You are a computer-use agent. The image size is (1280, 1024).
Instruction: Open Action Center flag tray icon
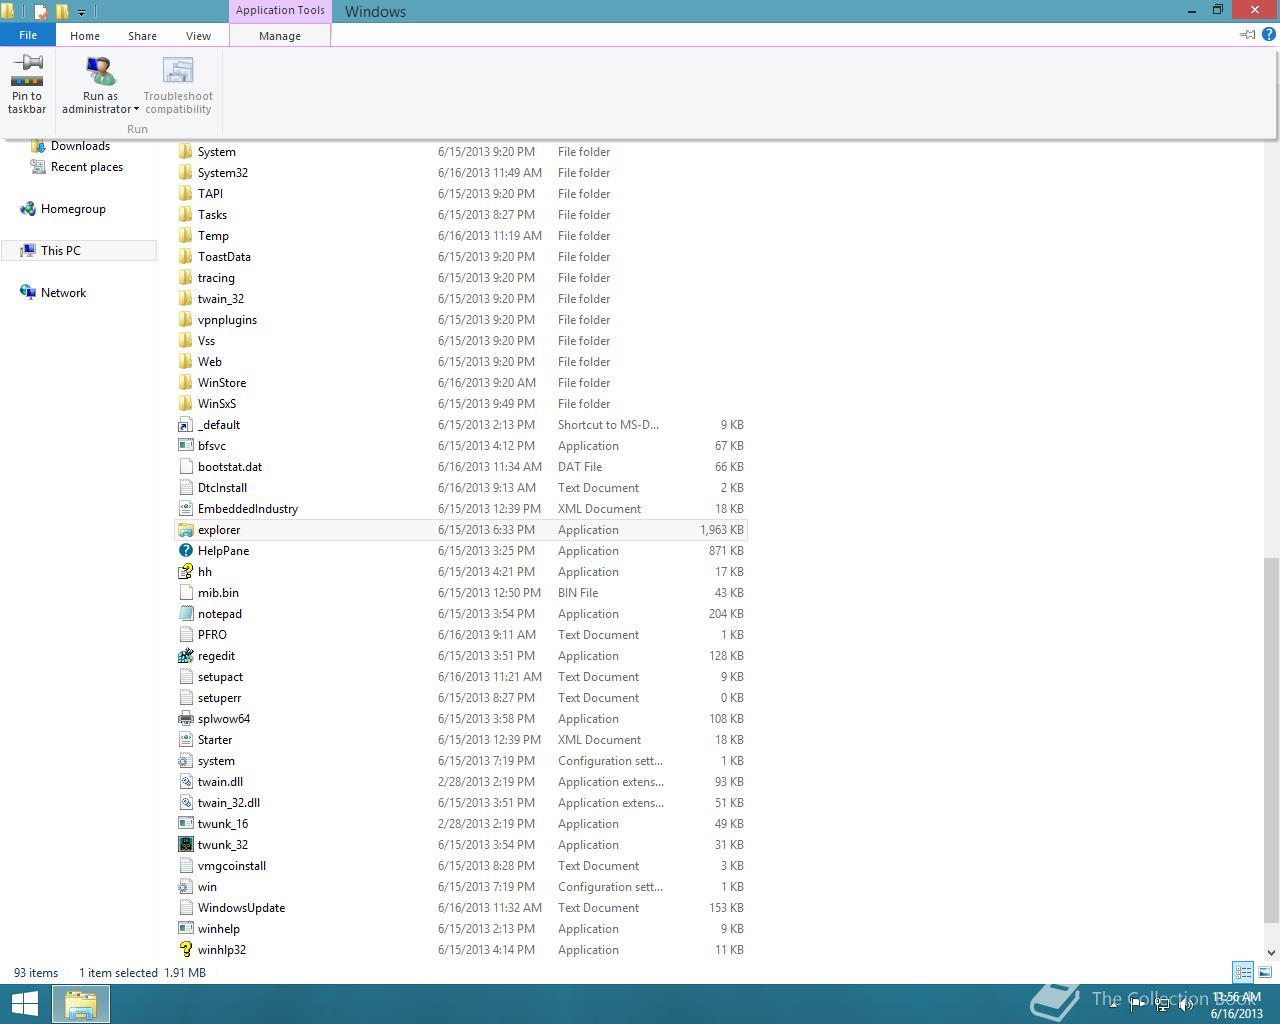click(x=1138, y=1005)
